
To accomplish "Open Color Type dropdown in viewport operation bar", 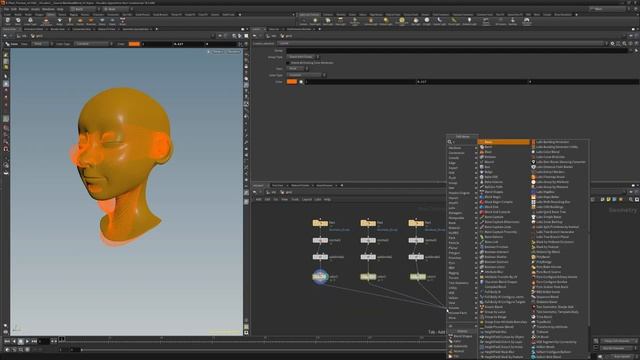I will [x=94, y=44].
